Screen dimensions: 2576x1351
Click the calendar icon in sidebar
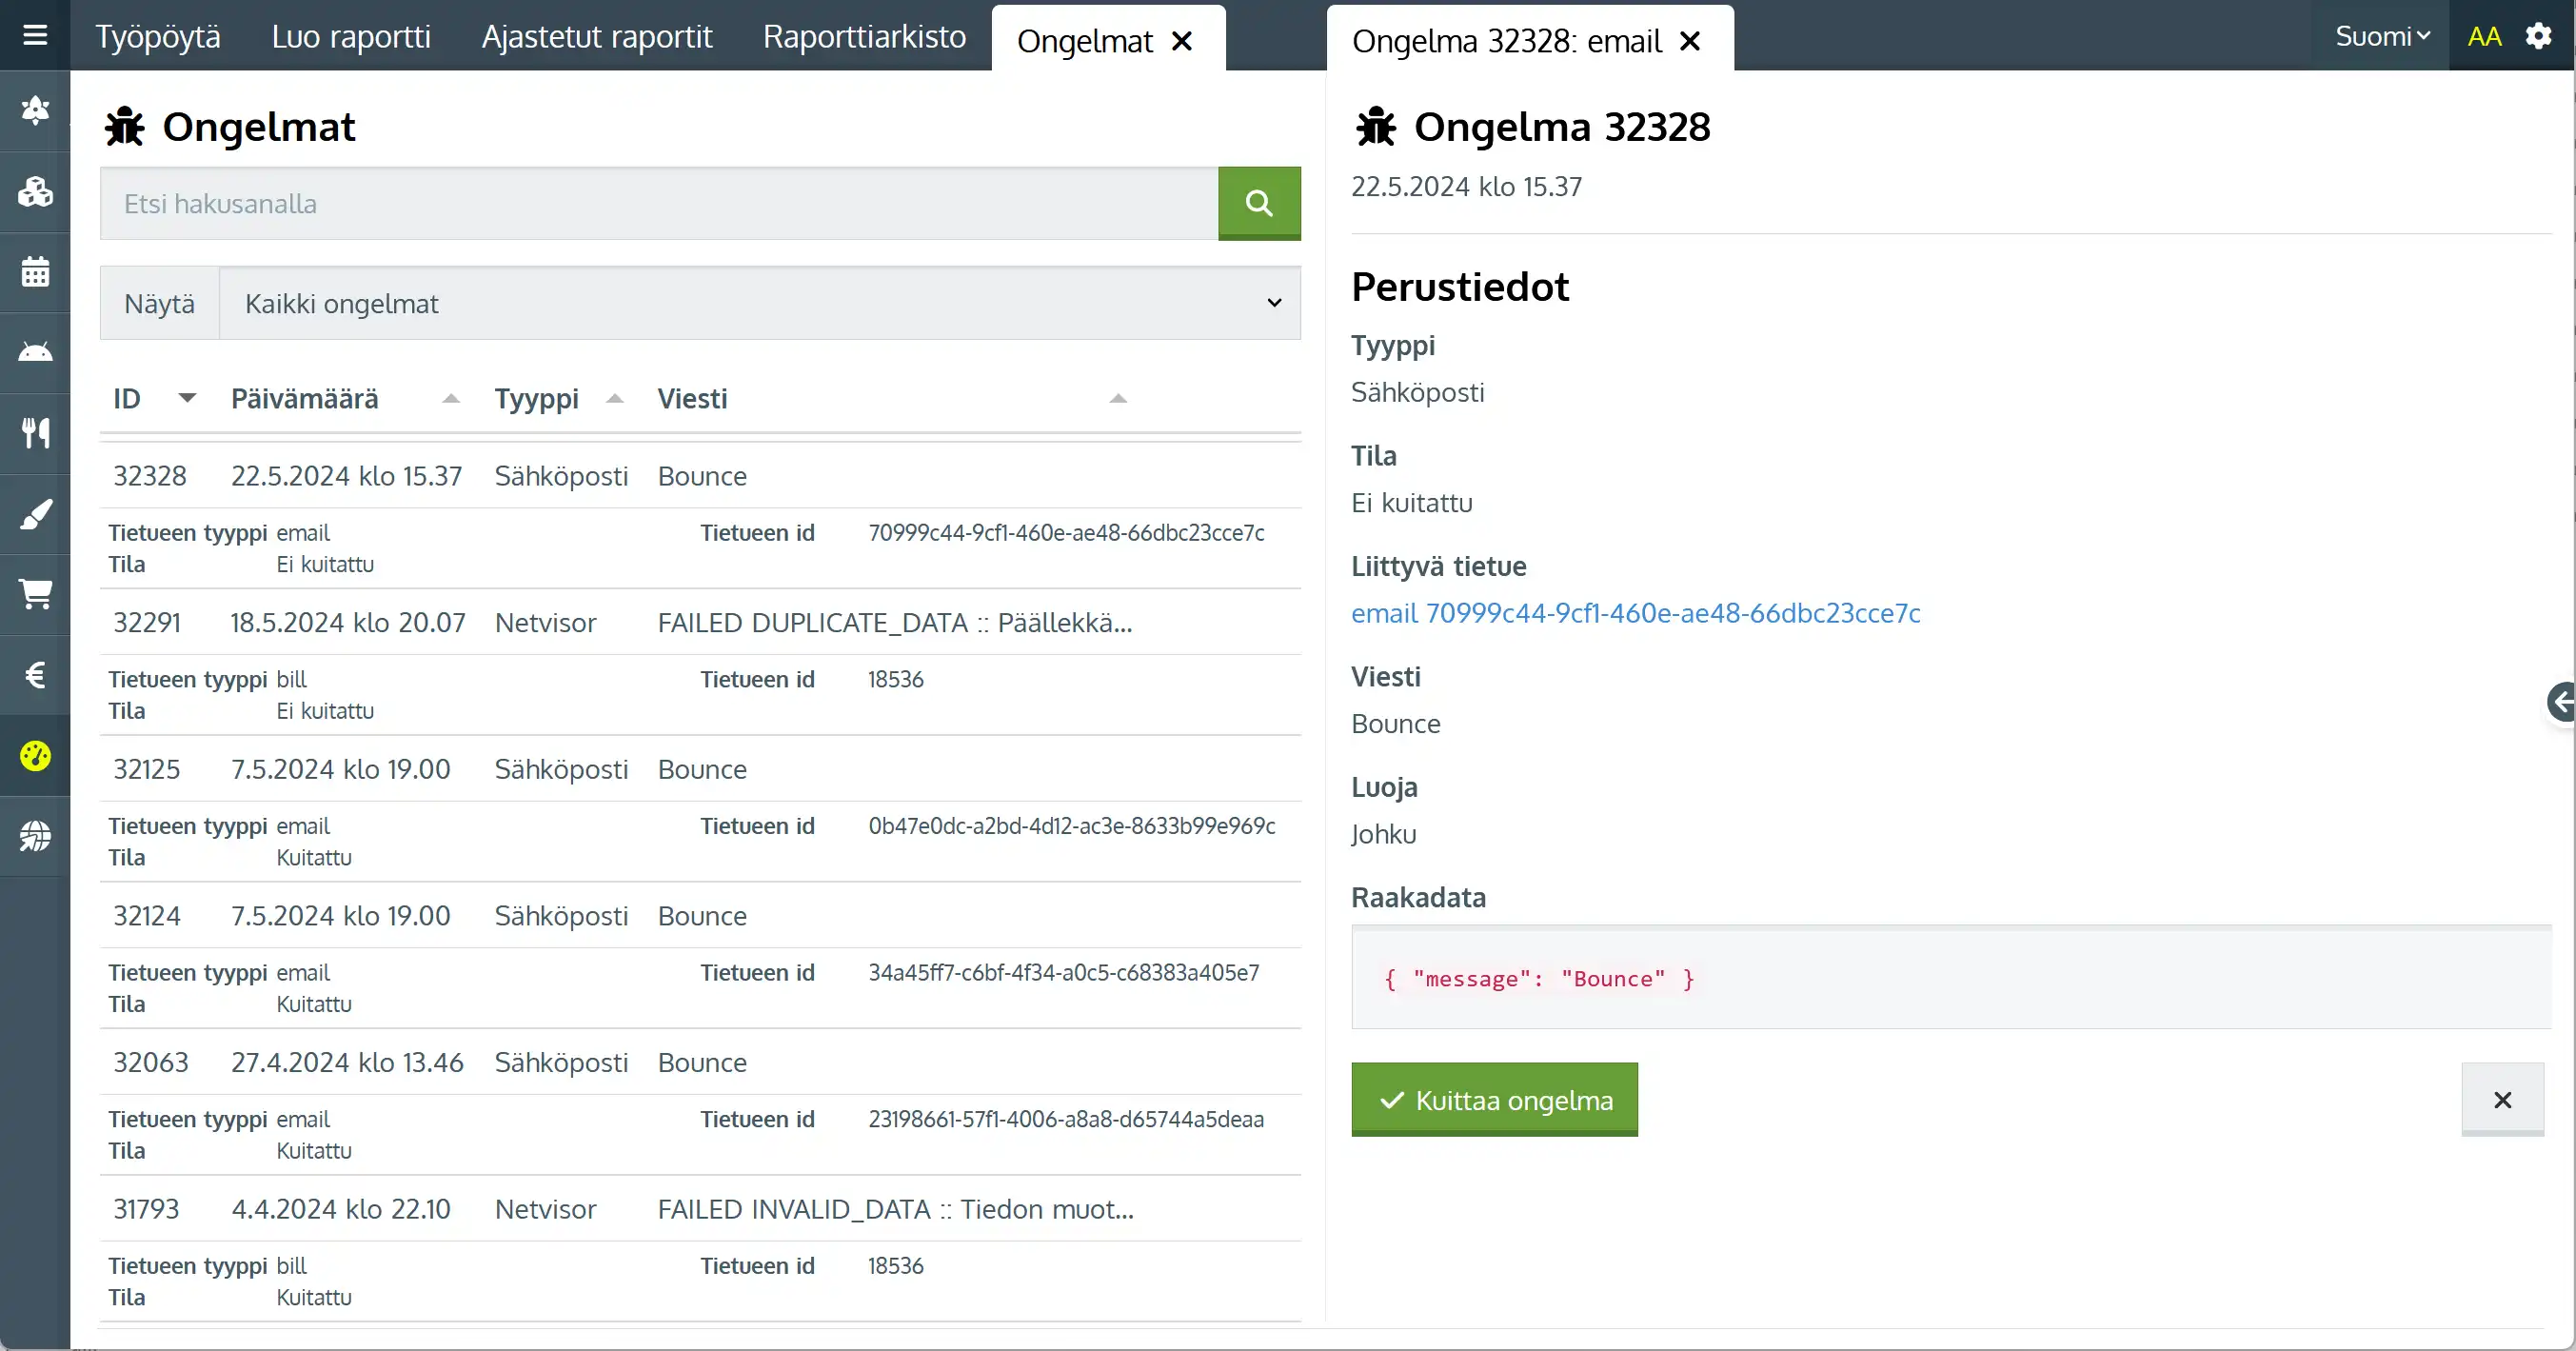35,272
